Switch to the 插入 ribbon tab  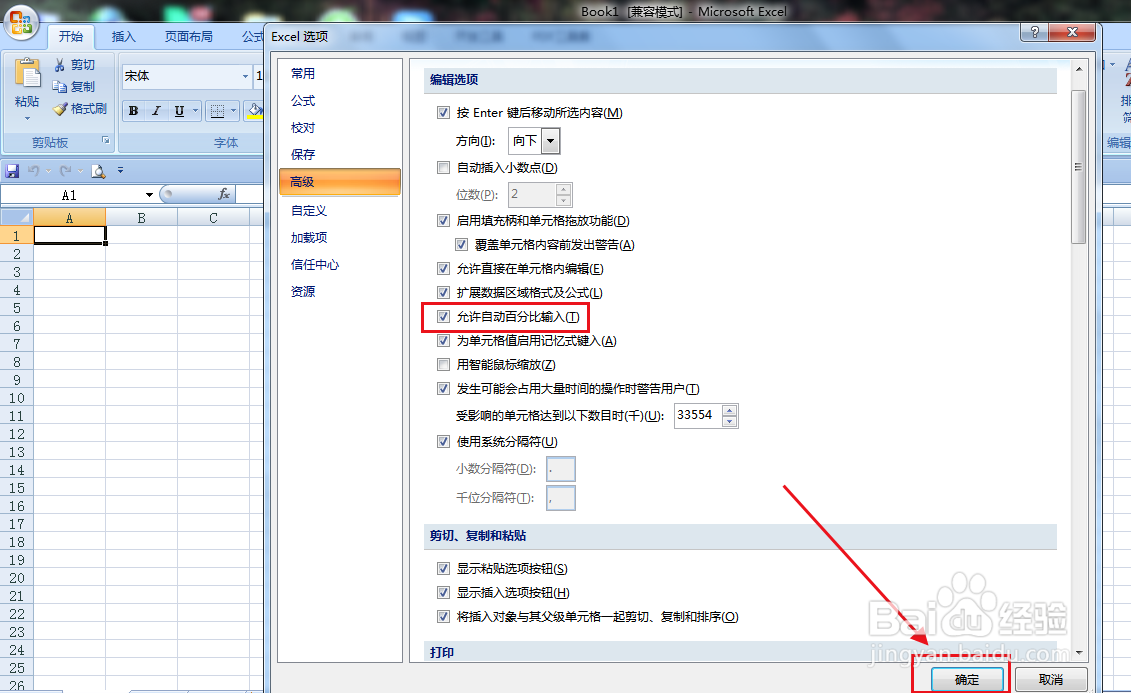point(123,36)
